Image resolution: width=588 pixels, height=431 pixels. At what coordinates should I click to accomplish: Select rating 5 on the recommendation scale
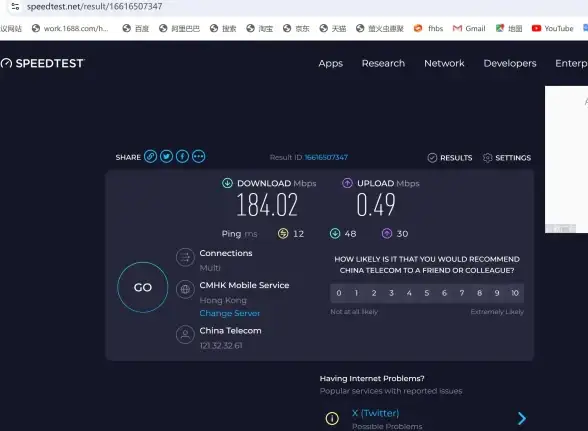[x=427, y=293]
